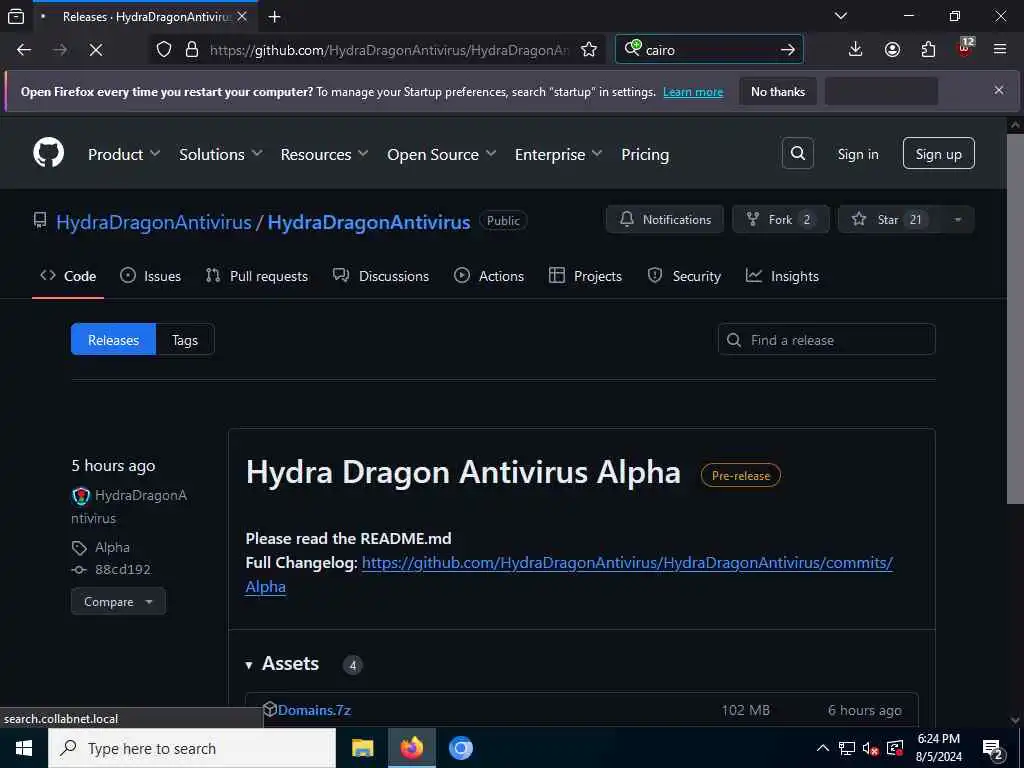Click the Windows taskbar search box
1024x768 pixels.
coord(192,748)
